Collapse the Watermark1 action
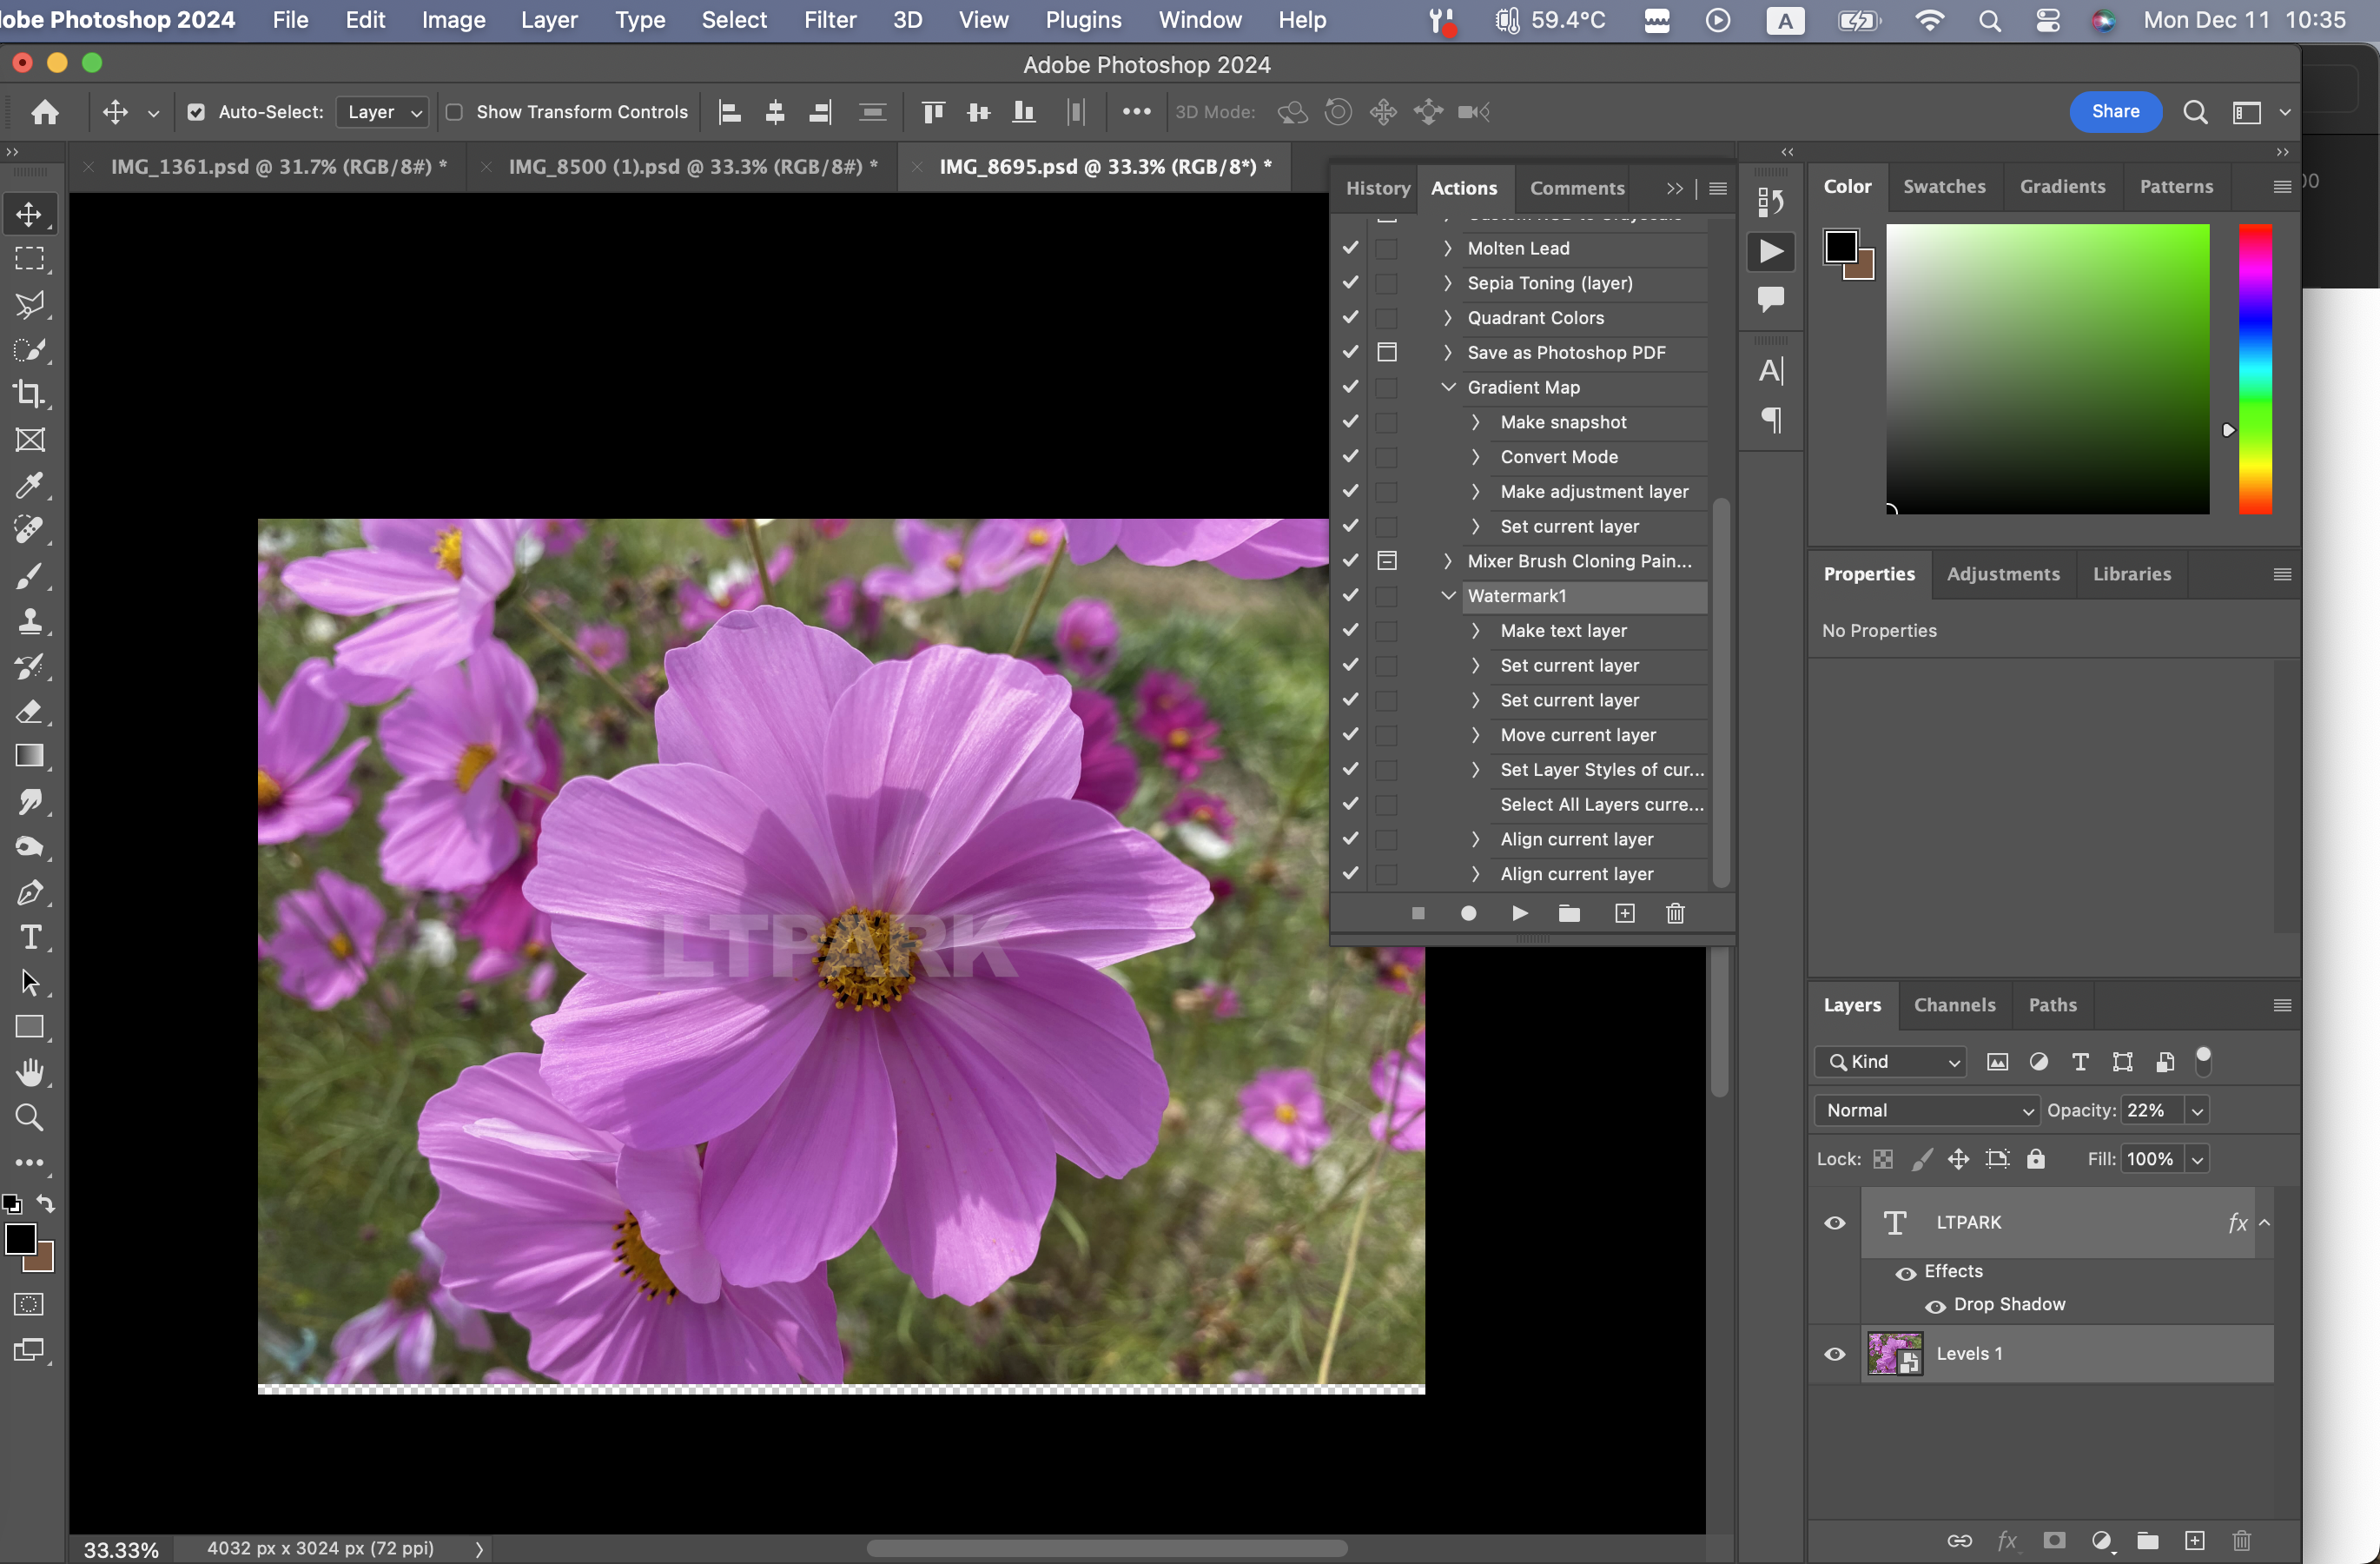The width and height of the screenshot is (2380, 1564). tap(1447, 596)
